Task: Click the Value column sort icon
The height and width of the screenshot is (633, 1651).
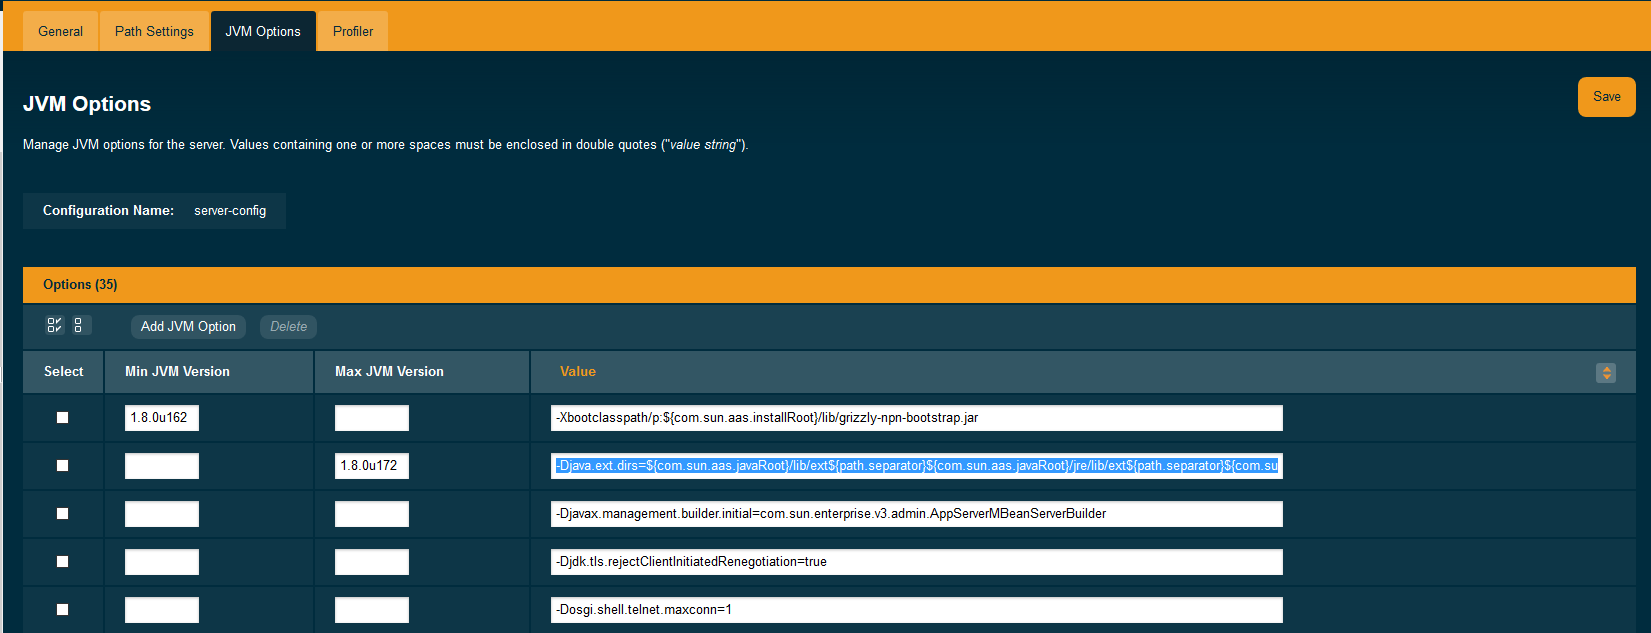Action: click(x=1606, y=373)
